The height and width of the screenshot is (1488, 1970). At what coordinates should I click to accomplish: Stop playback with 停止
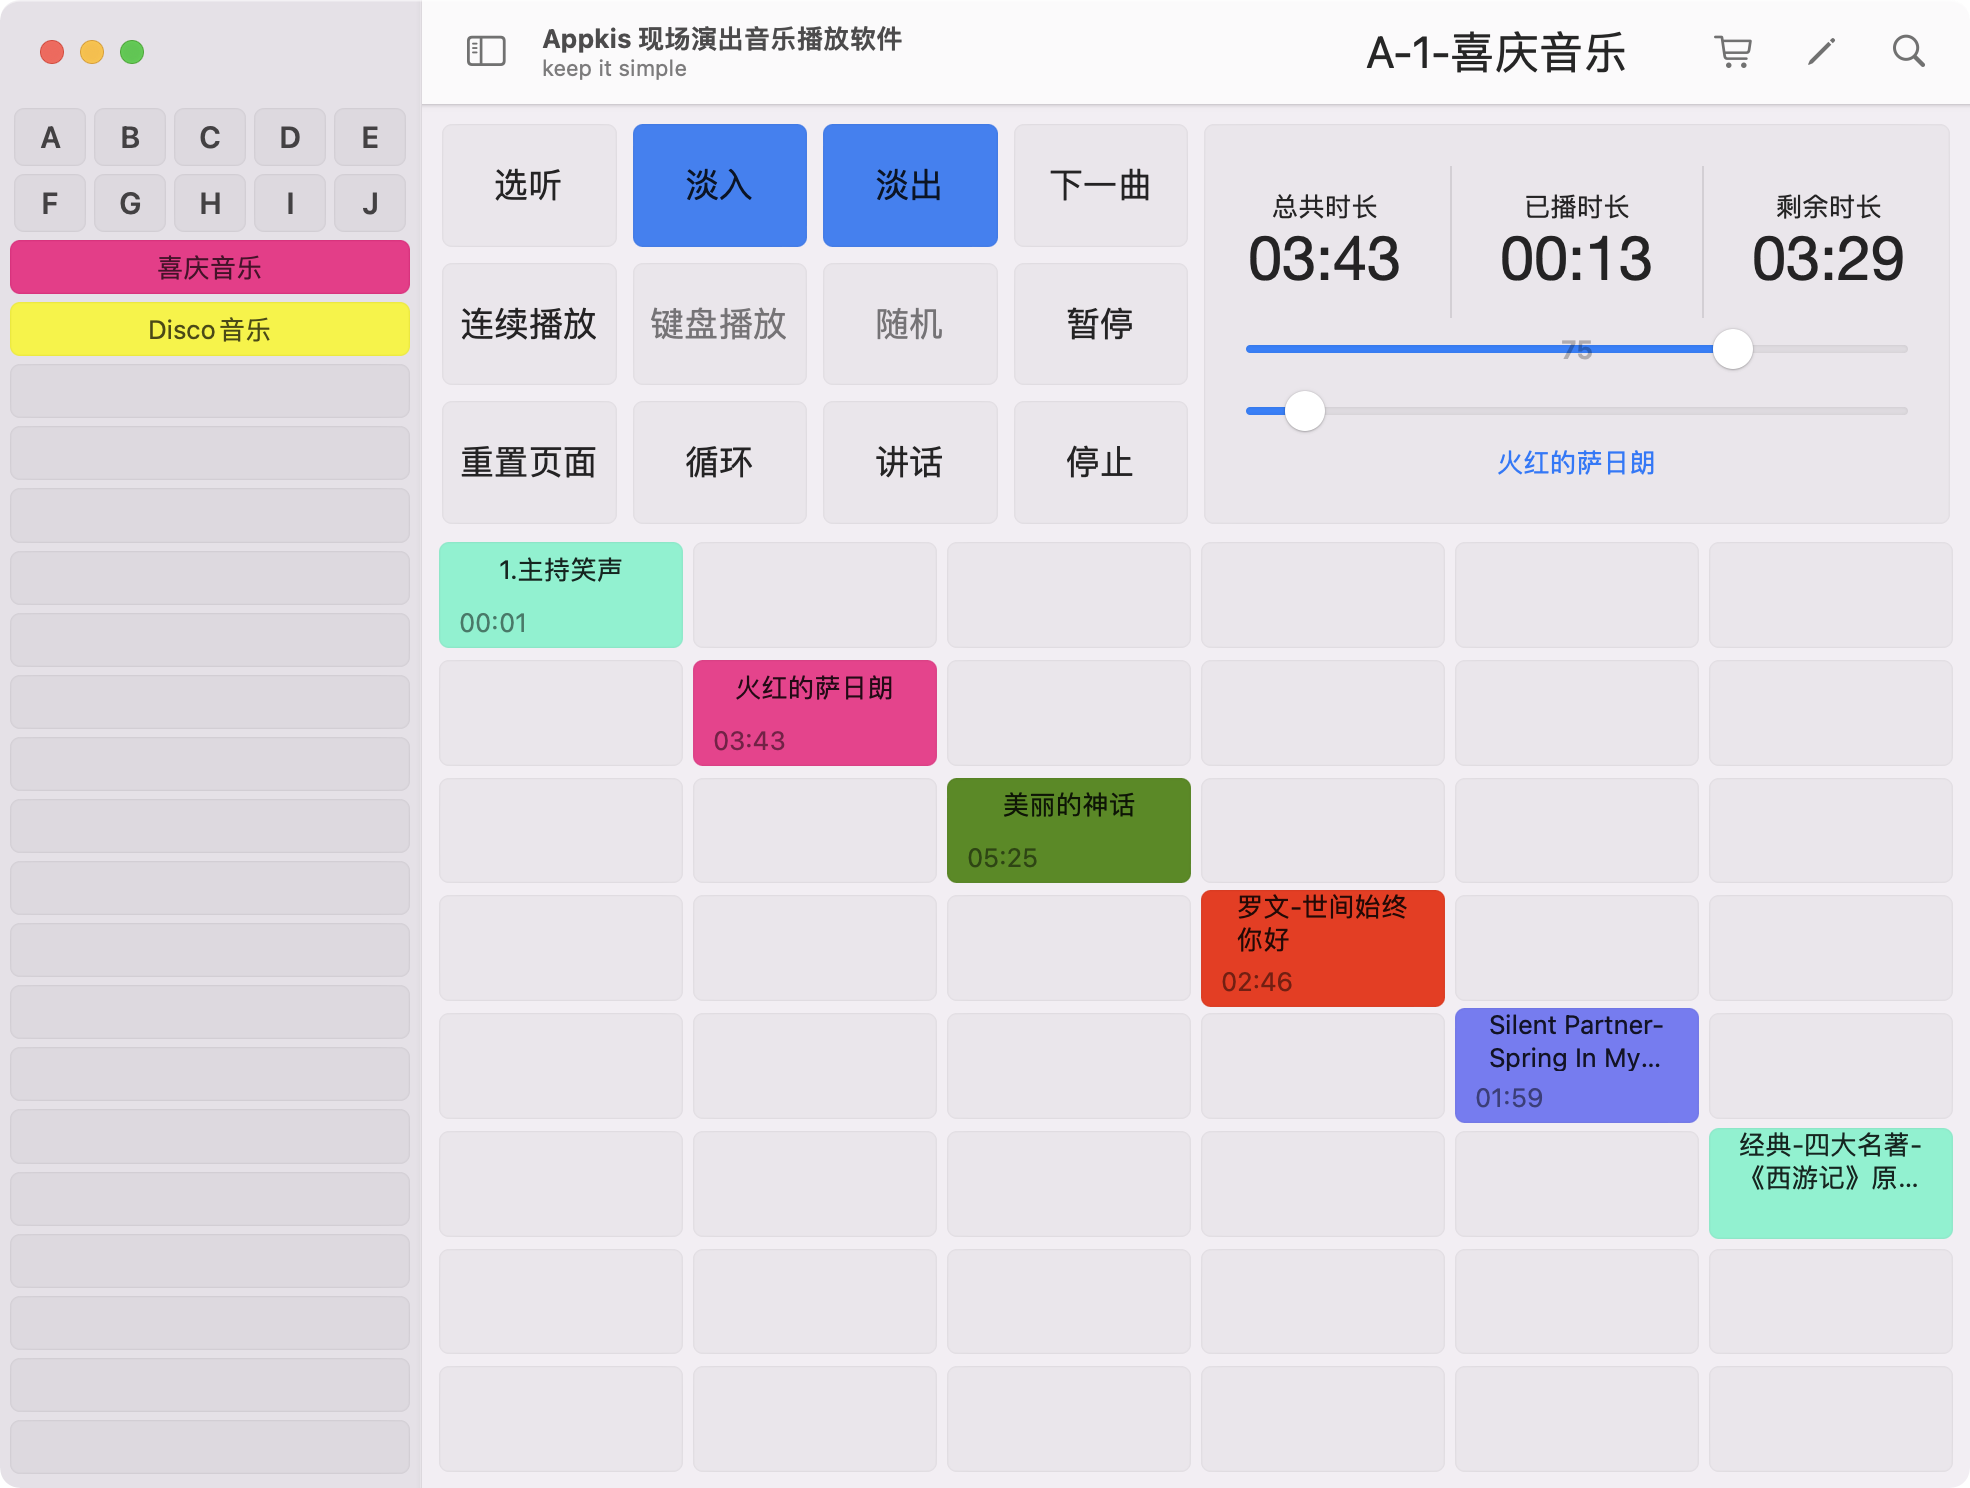coord(1101,462)
